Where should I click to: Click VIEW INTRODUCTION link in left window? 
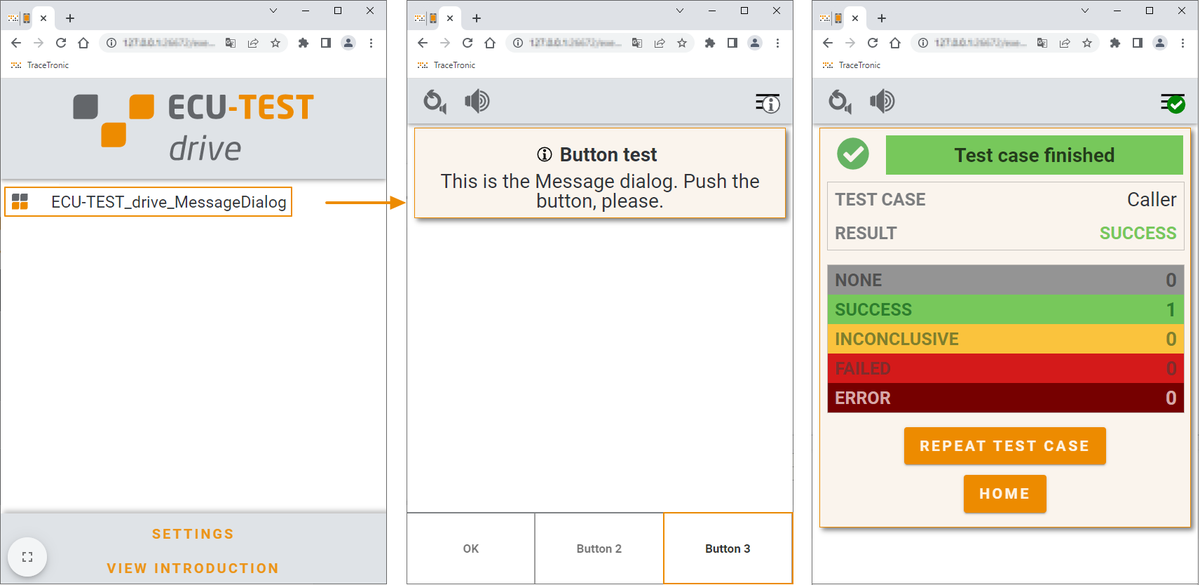(193, 568)
